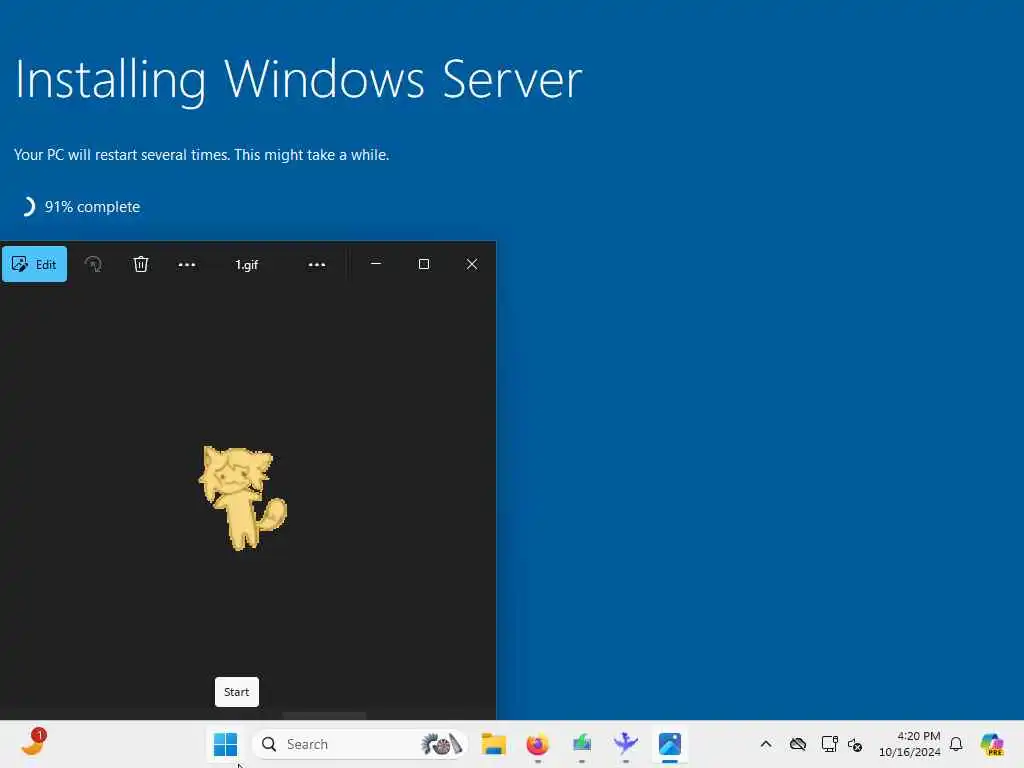Click the yellow cat GIF image

(x=242, y=498)
